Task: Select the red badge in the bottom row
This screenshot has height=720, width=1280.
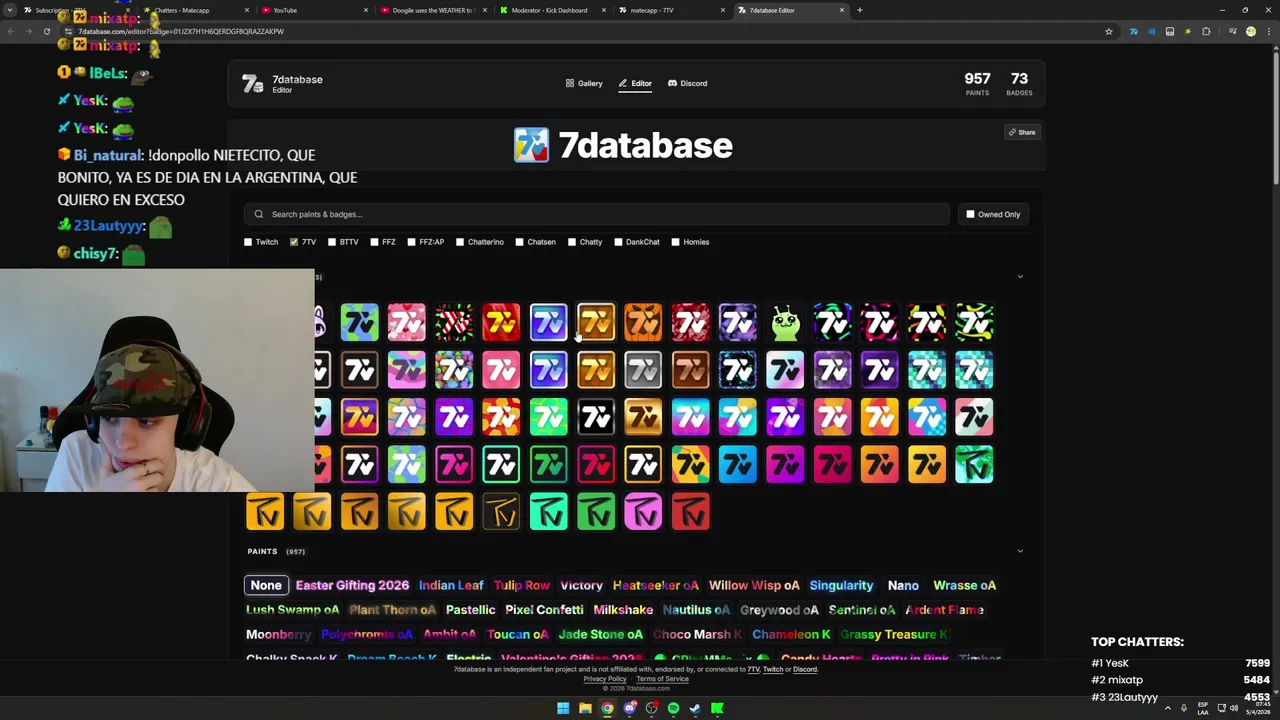Action: (x=690, y=512)
